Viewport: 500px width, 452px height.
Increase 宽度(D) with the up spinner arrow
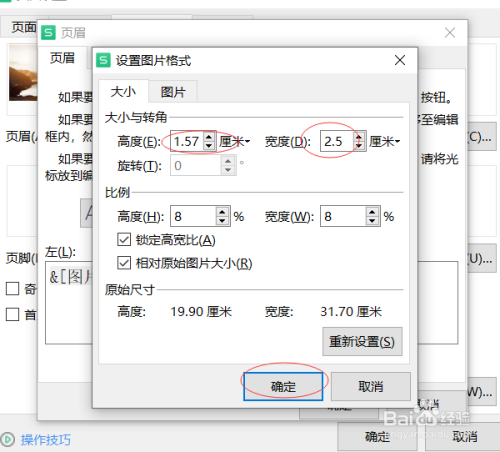coord(359,136)
